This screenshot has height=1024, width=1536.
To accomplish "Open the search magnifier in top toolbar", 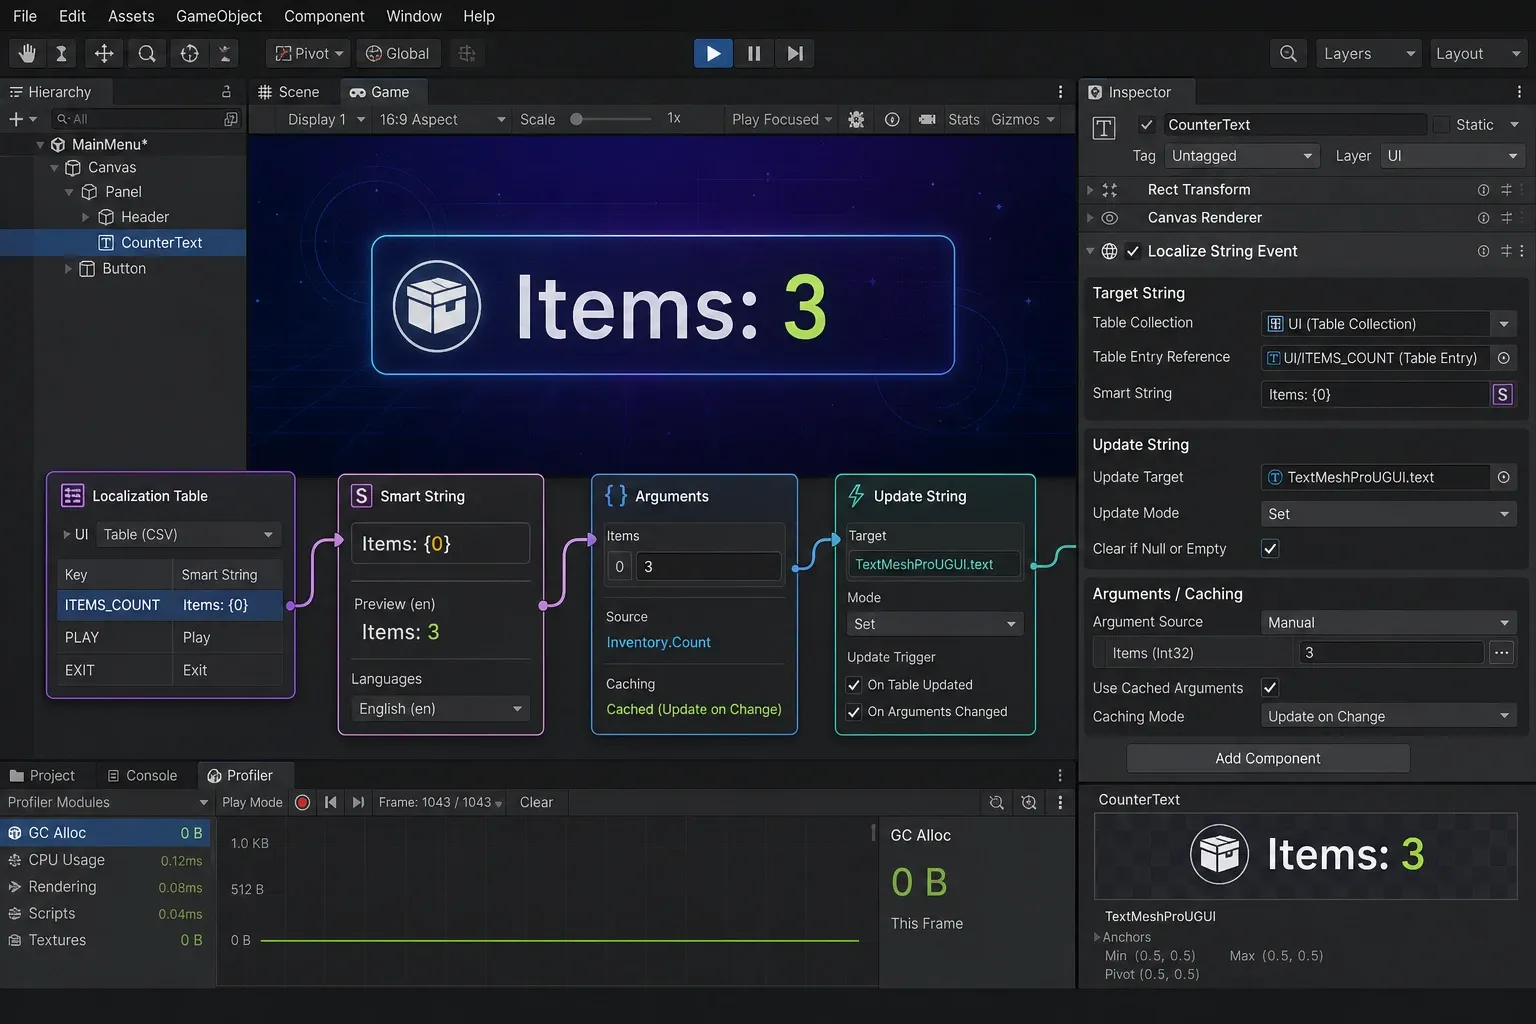I will [x=1288, y=53].
